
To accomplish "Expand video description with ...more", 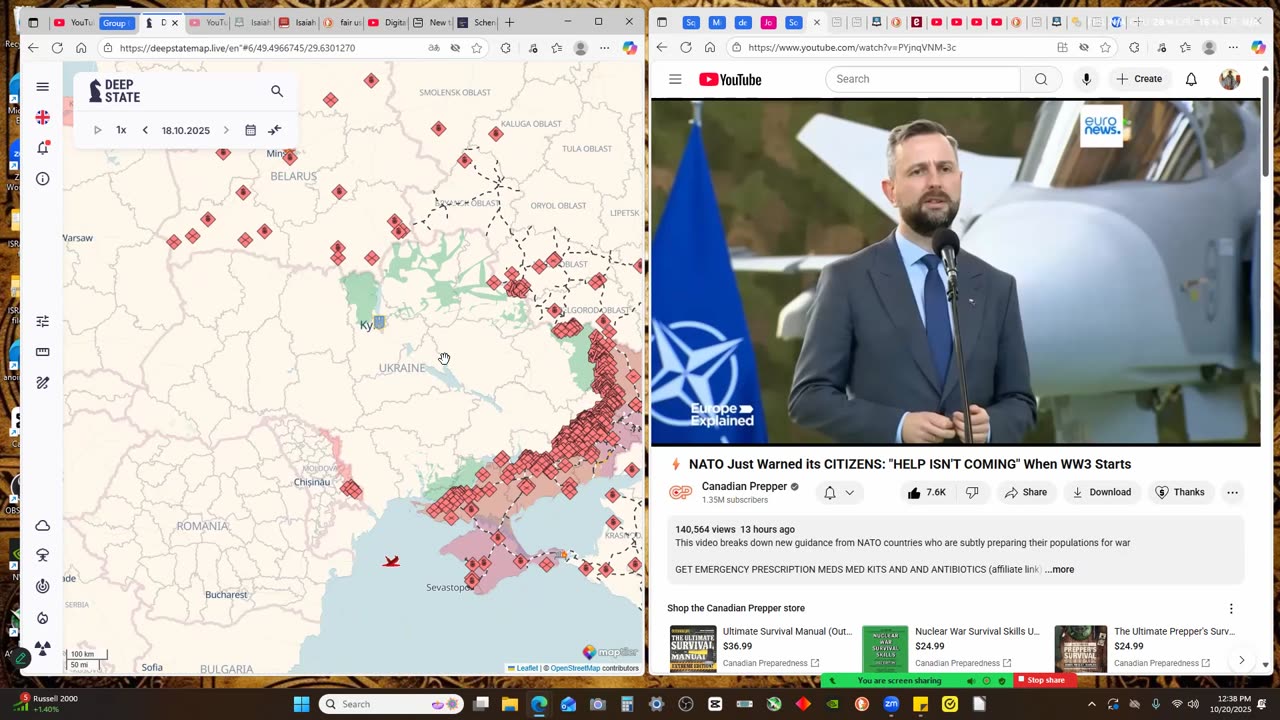I will 1060,569.
